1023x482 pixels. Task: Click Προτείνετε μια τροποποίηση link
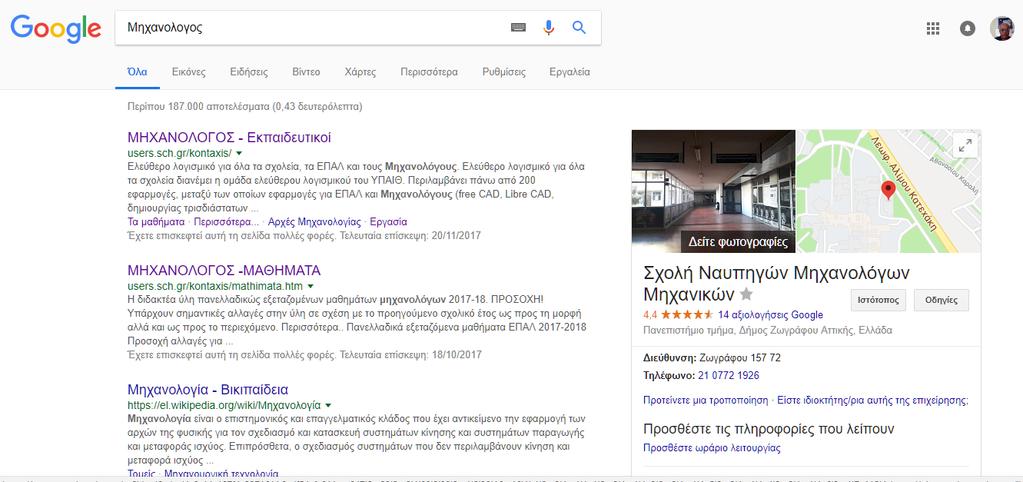point(707,400)
